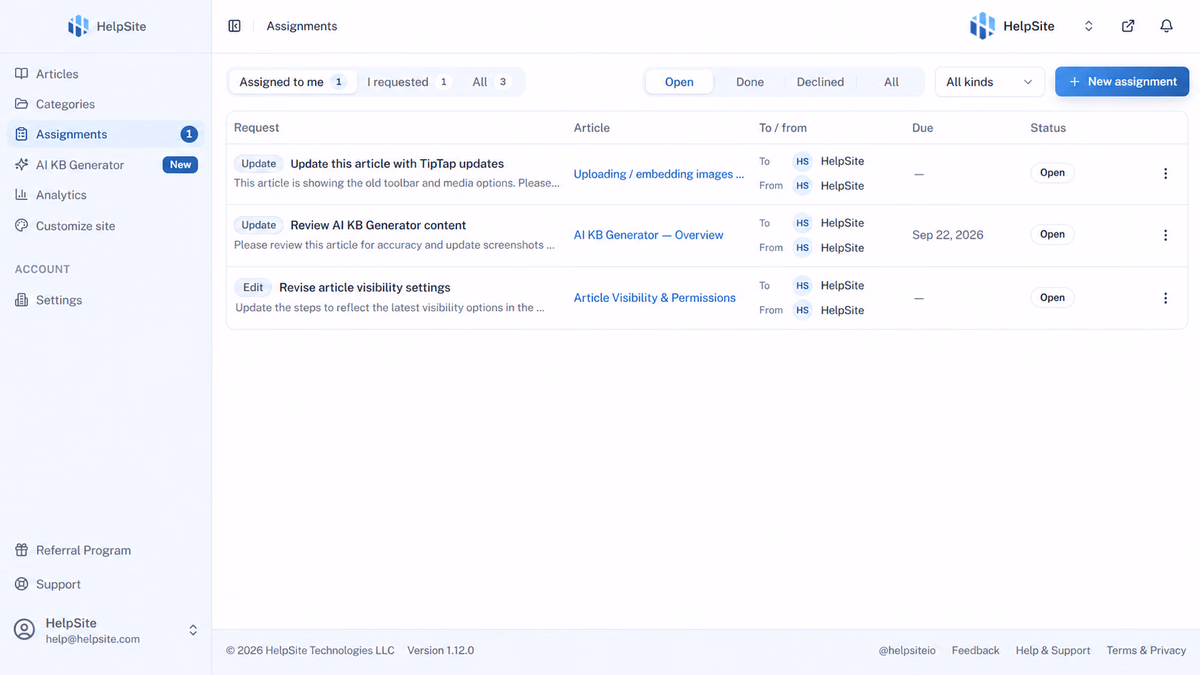Select 'Review AI KB Generator content' request
Viewport: 1200px width, 675px height.
pos(378,225)
